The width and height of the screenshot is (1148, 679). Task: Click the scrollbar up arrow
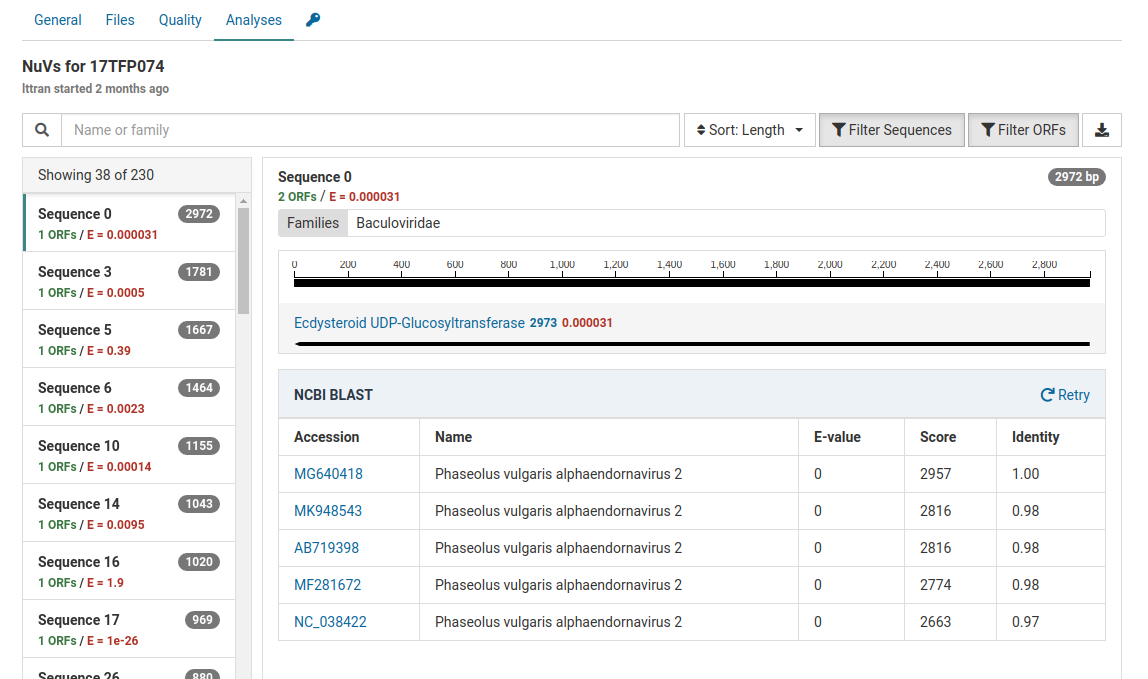pos(244,201)
